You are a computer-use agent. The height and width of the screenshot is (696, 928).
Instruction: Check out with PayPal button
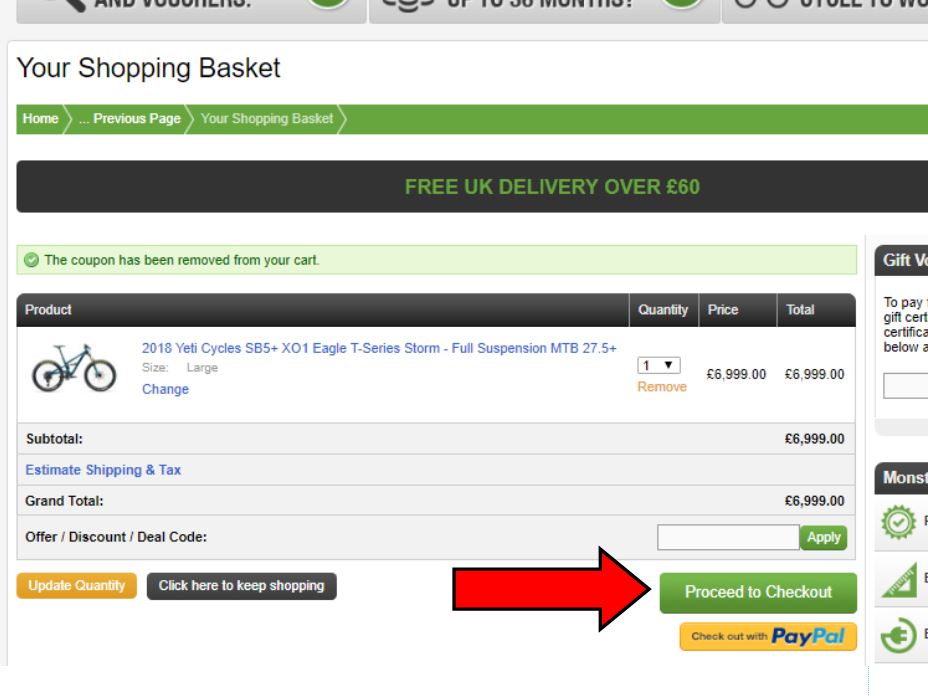tap(768, 637)
